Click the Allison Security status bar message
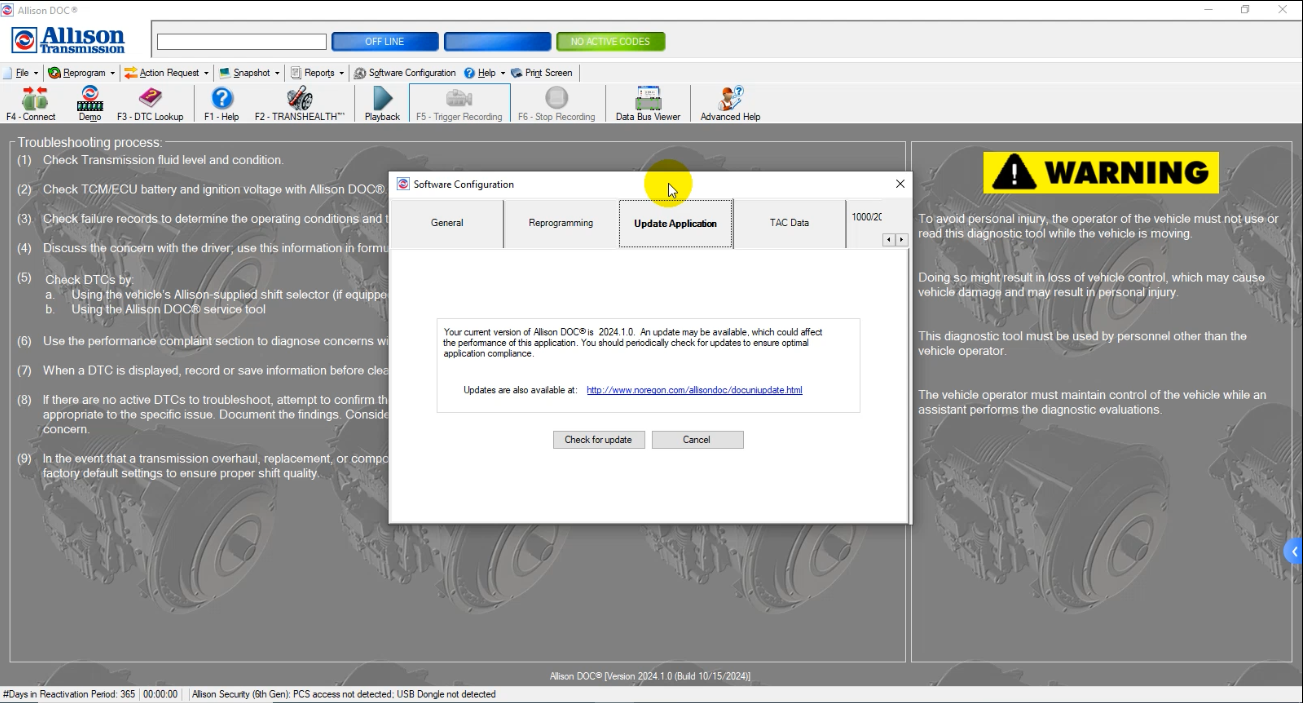 click(x=343, y=694)
